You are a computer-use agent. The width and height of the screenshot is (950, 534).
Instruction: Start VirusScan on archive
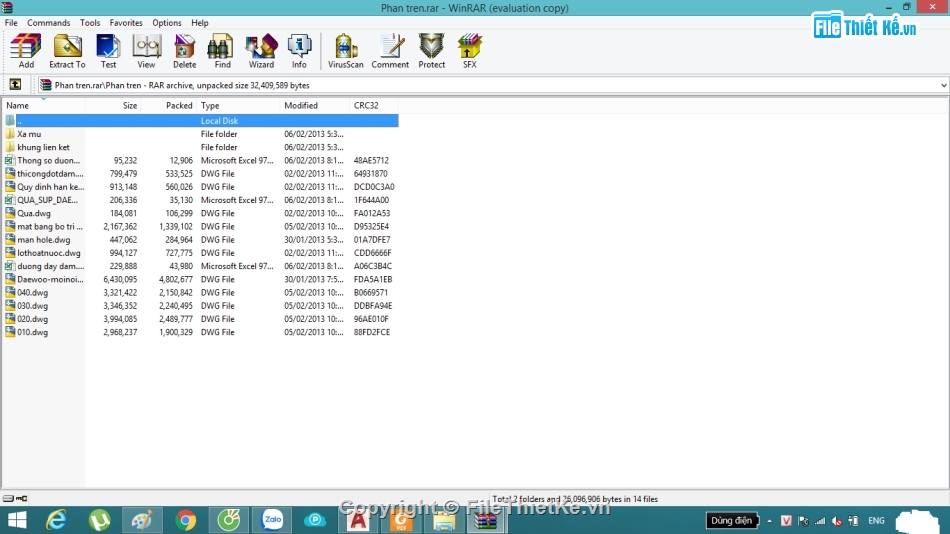pyautogui.click(x=345, y=51)
